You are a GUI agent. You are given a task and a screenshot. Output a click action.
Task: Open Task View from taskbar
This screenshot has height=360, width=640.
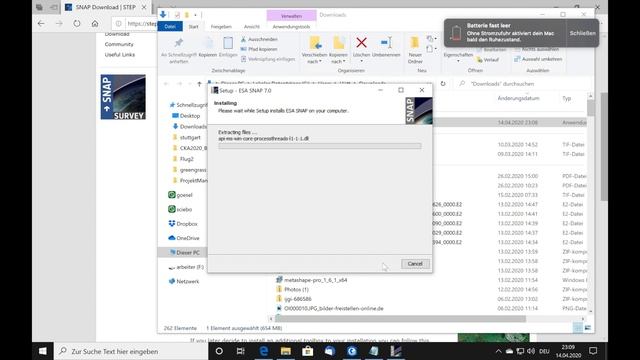pyautogui.click(x=241, y=351)
